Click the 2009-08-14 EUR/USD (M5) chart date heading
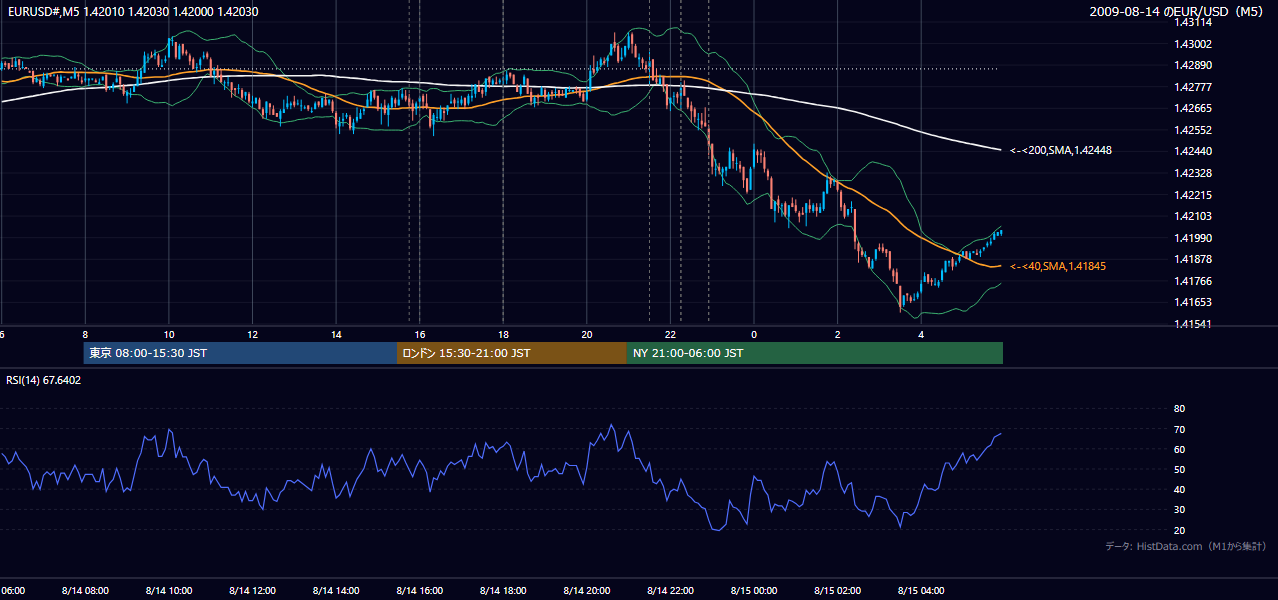The width and height of the screenshot is (1278, 600). click(1177, 11)
